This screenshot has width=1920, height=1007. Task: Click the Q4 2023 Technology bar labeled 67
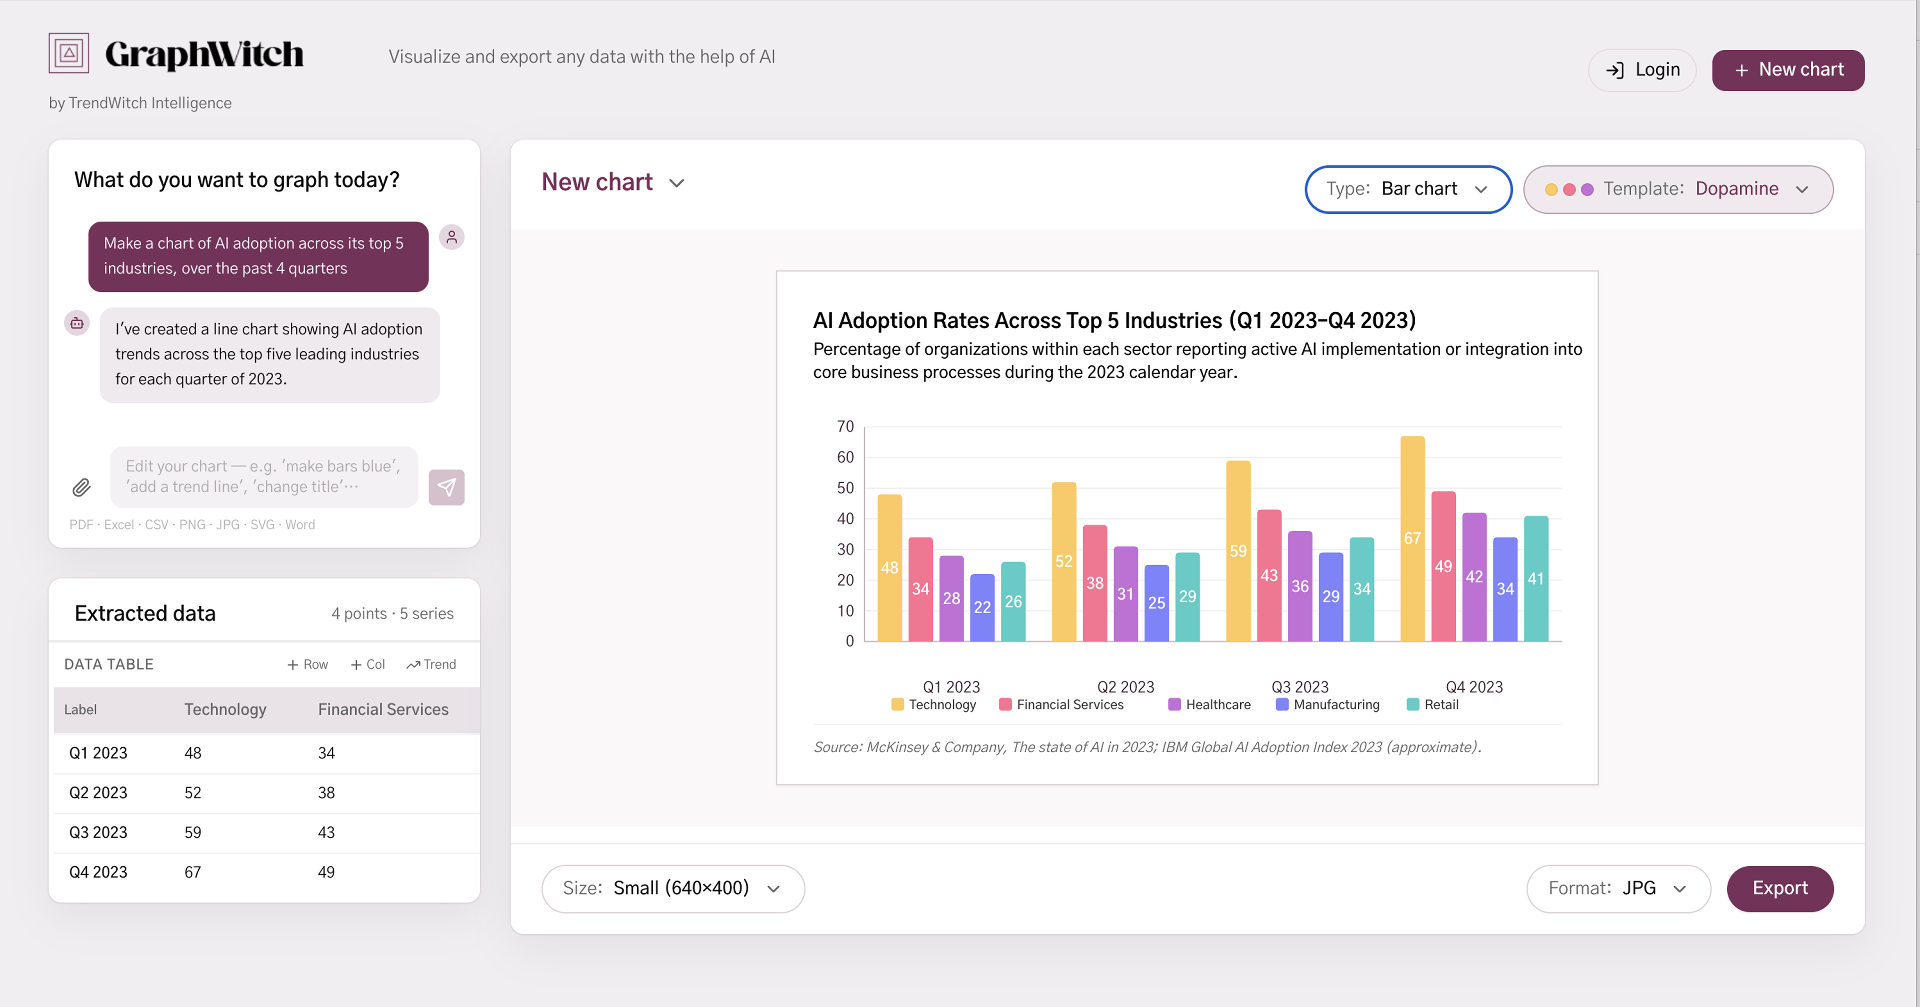(1412, 538)
